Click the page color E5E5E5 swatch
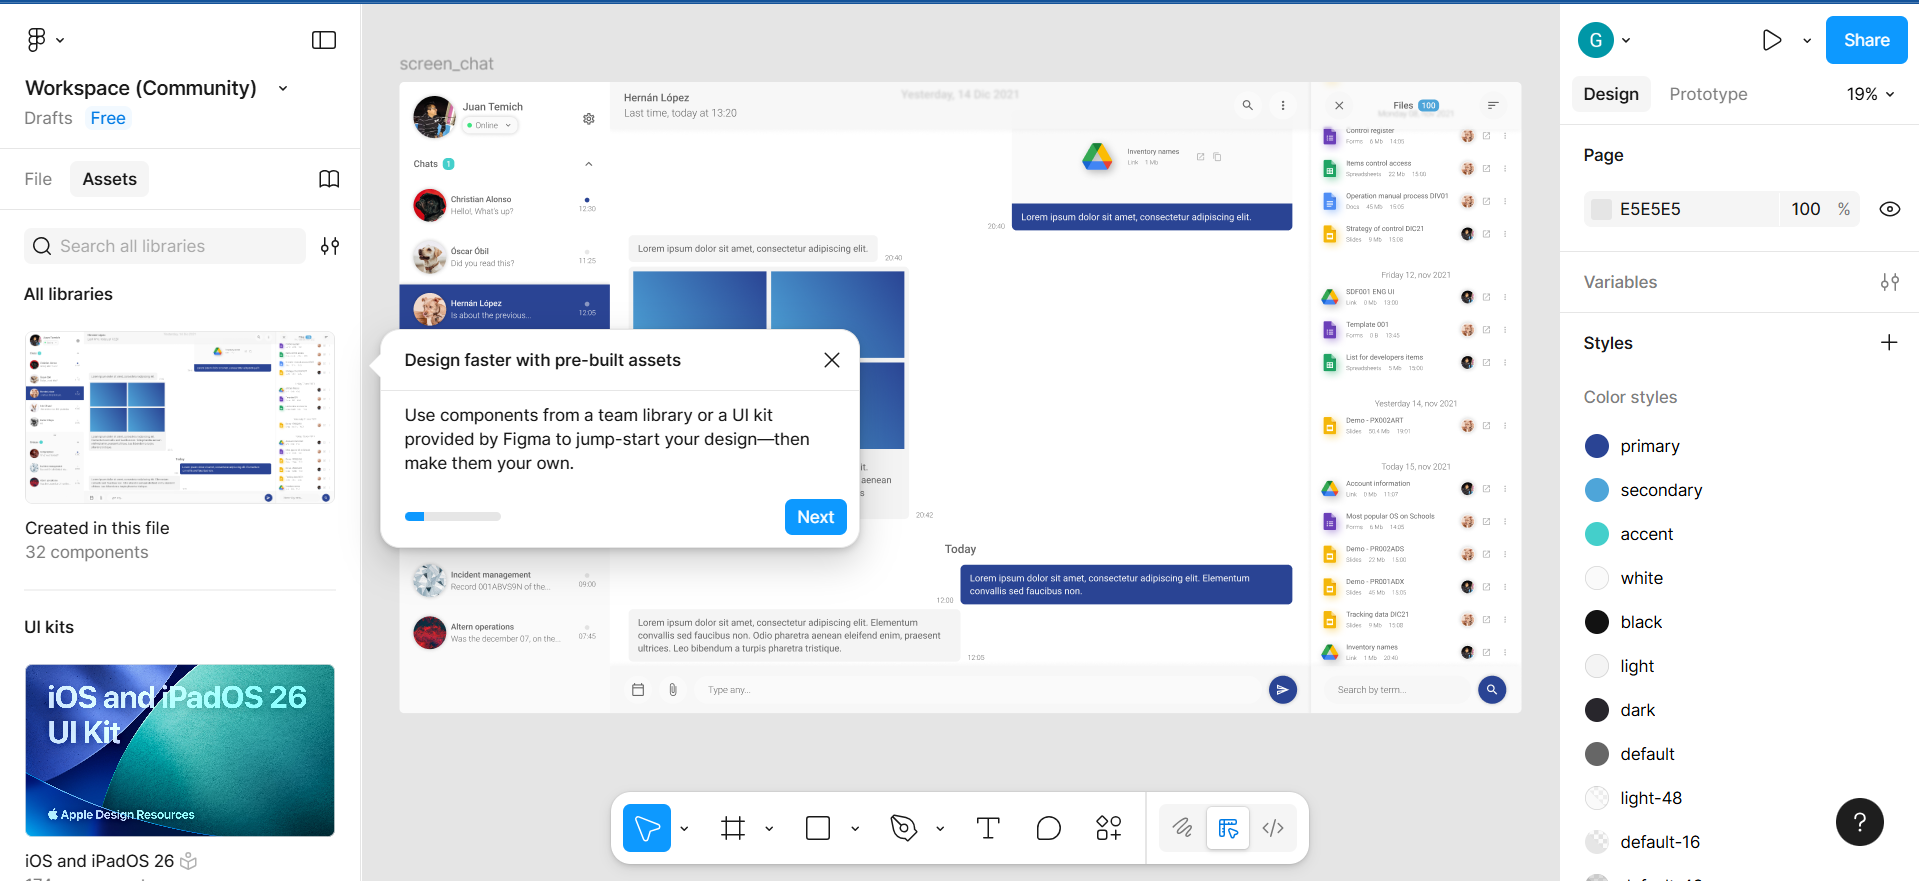The height and width of the screenshot is (881, 1919). (x=1601, y=209)
